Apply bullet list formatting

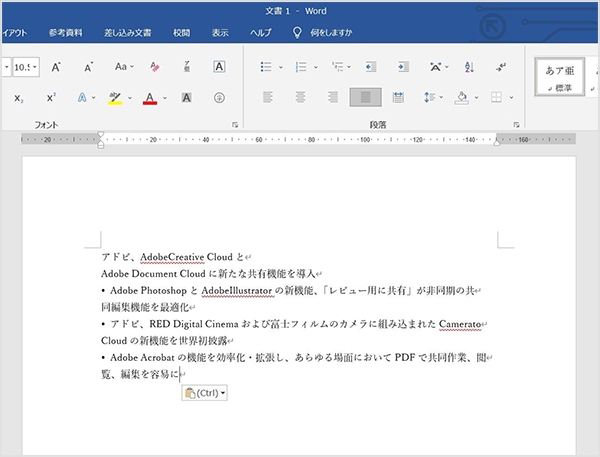pyautogui.click(x=266, y=67)
